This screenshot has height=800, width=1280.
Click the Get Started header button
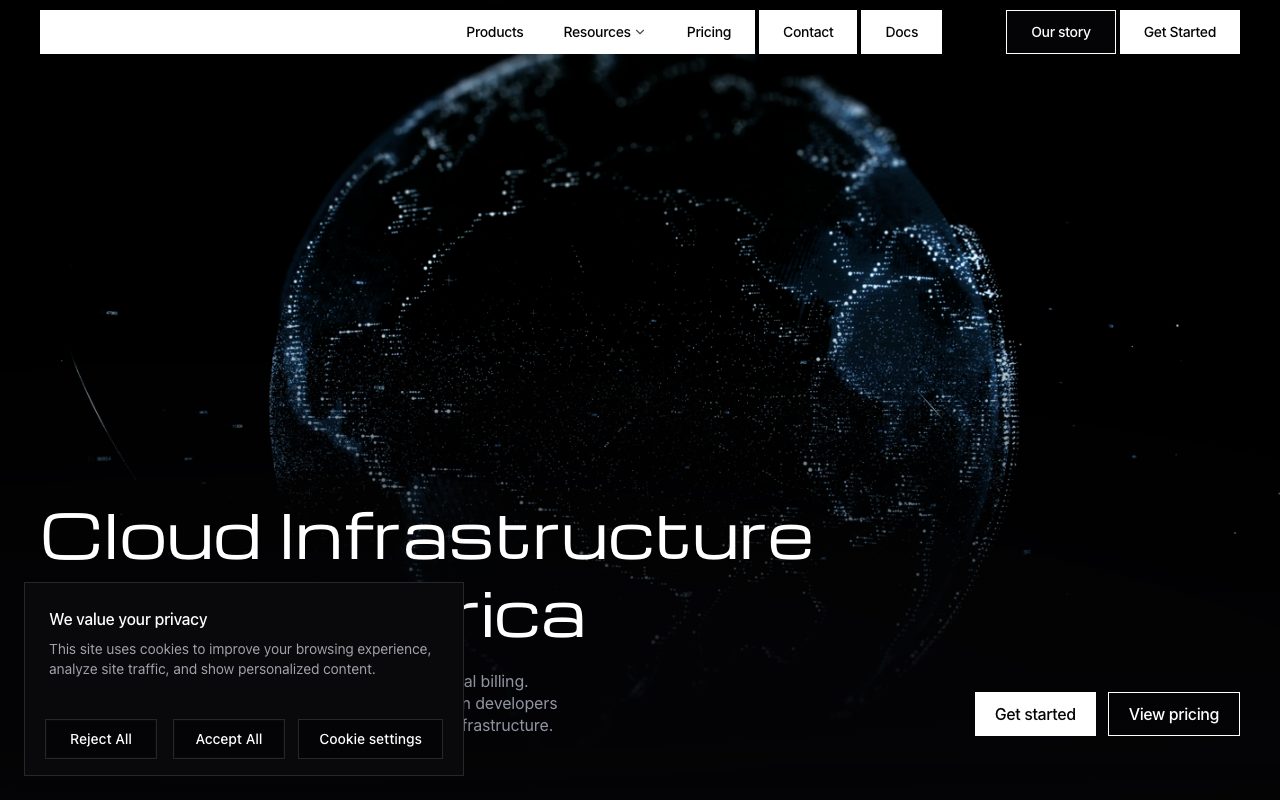(1180, 32)
